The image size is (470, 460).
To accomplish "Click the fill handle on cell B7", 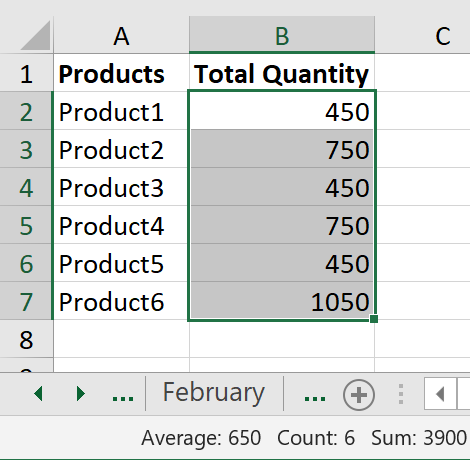I will [374, 319].
